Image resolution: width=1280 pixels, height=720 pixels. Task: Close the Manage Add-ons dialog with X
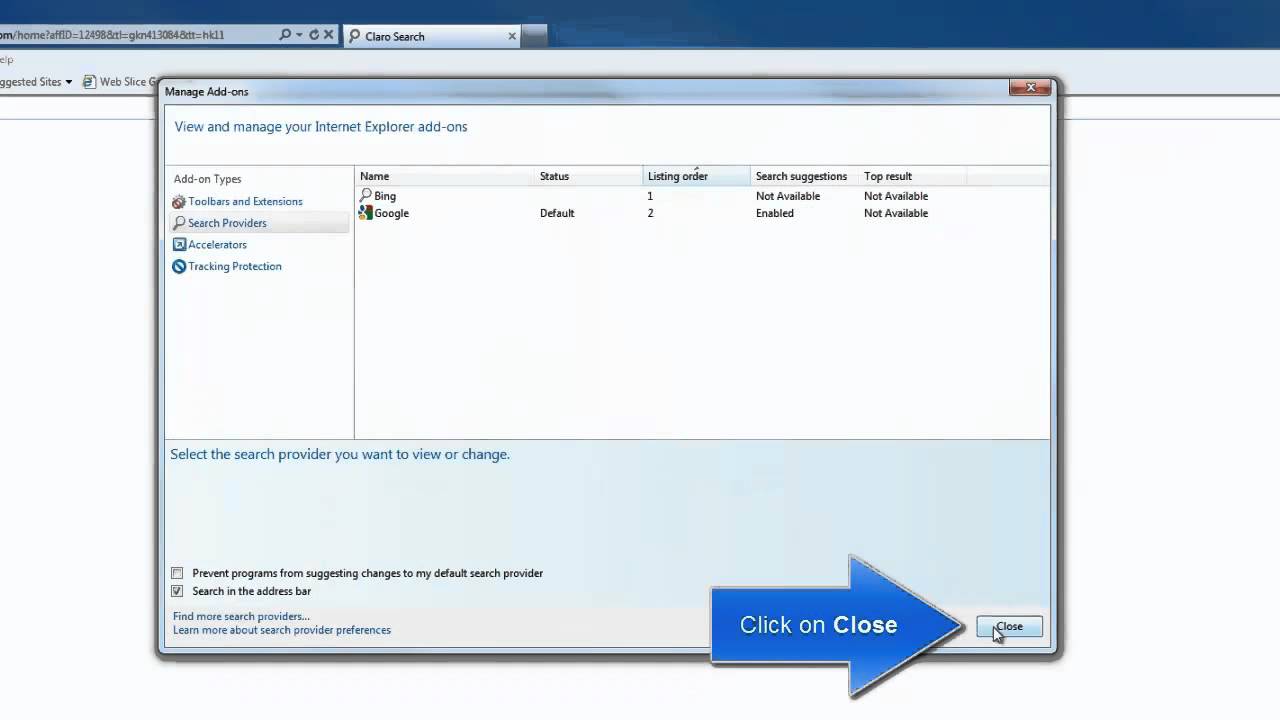click(1030, 88)
